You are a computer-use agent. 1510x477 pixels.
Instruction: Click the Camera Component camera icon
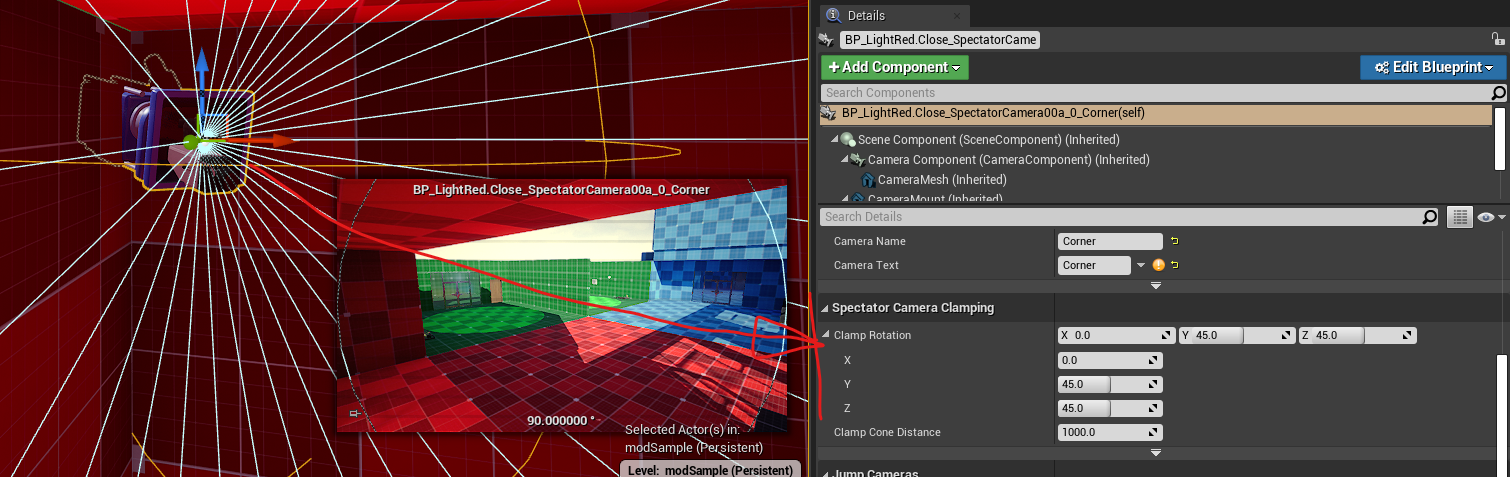click(858, 160)
